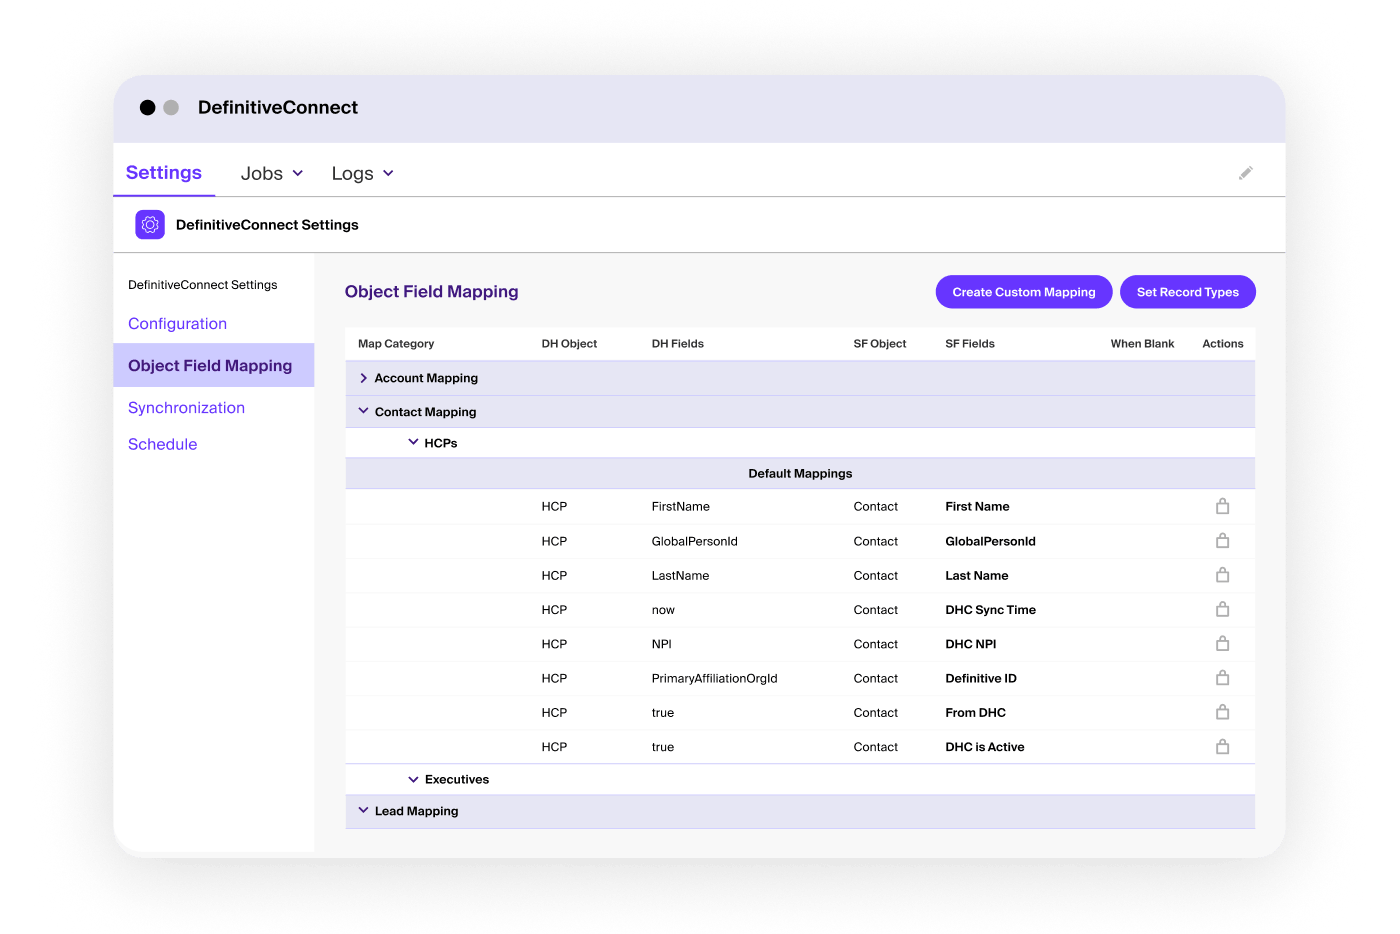Select the Settings tab
The width and height of the screenshot is (1400, 934).
click(164, 172)
